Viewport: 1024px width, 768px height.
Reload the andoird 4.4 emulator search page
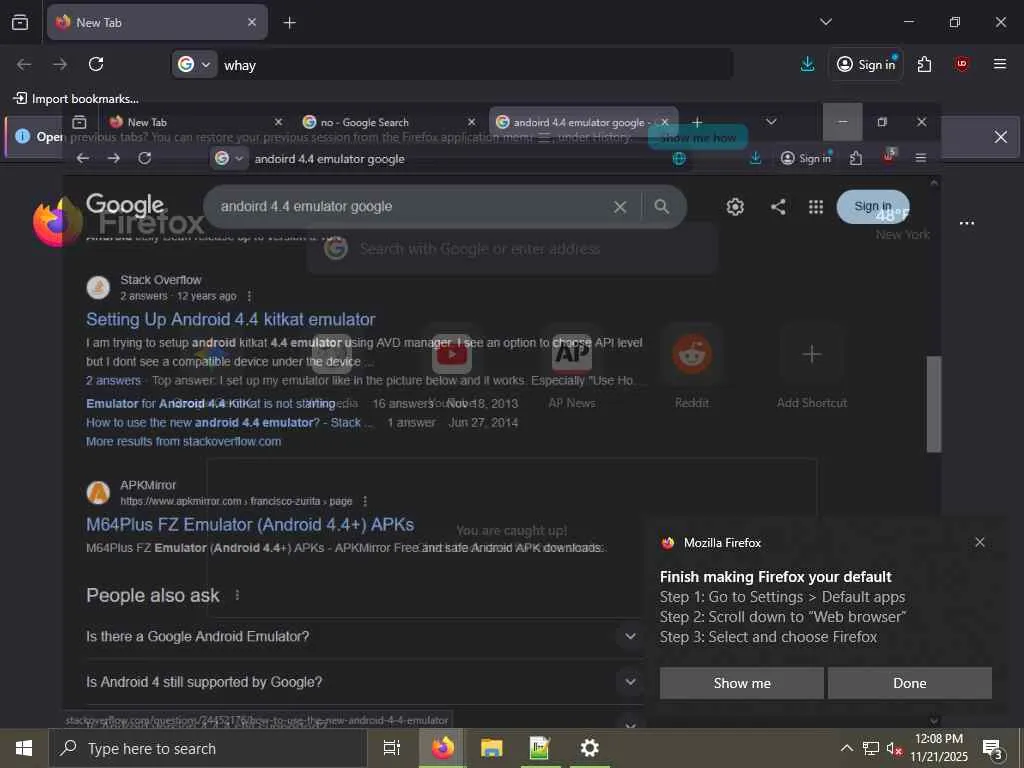(x=144, y=158)
